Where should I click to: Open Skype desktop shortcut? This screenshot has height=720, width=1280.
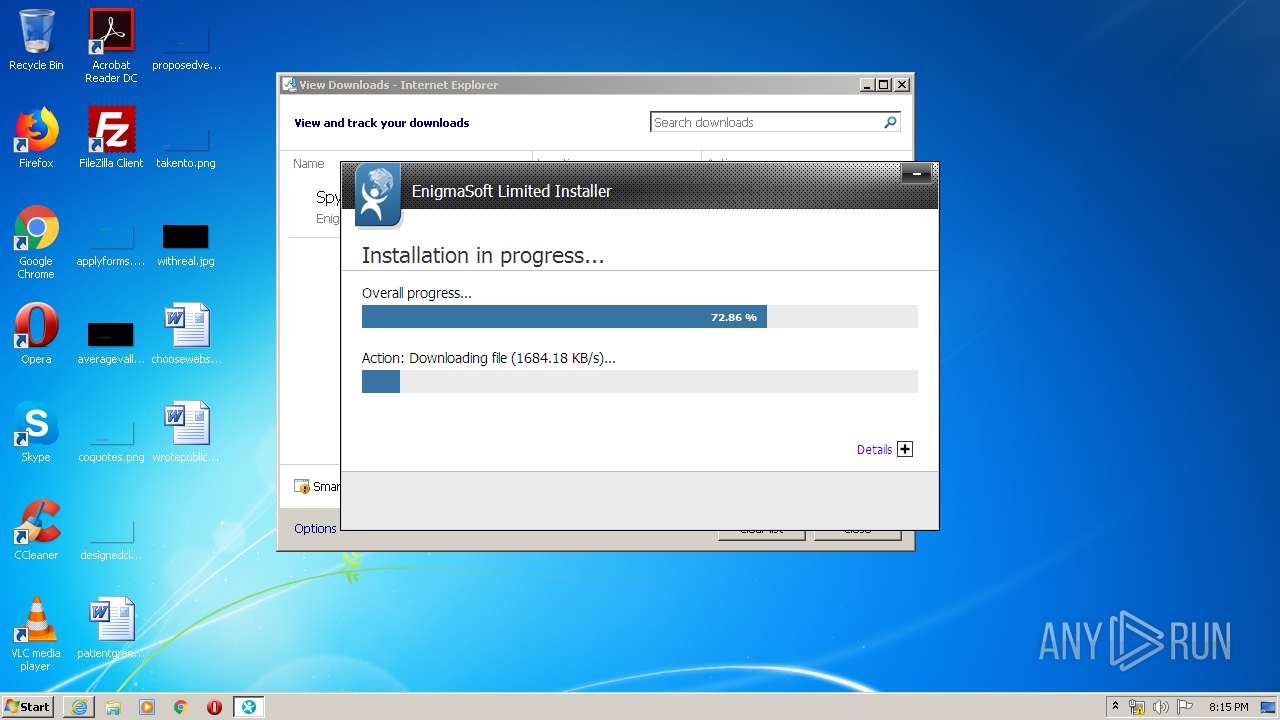pyautogui.click(x=36, y=432)
